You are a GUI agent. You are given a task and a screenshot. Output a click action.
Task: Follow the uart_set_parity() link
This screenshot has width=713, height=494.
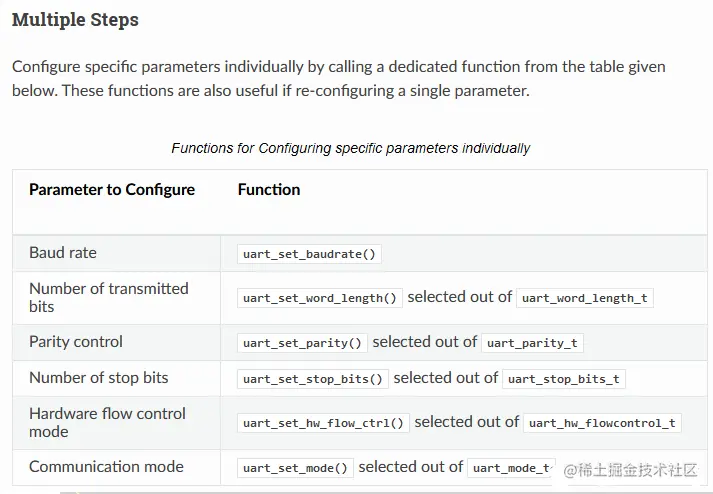[x=302, y=343]
